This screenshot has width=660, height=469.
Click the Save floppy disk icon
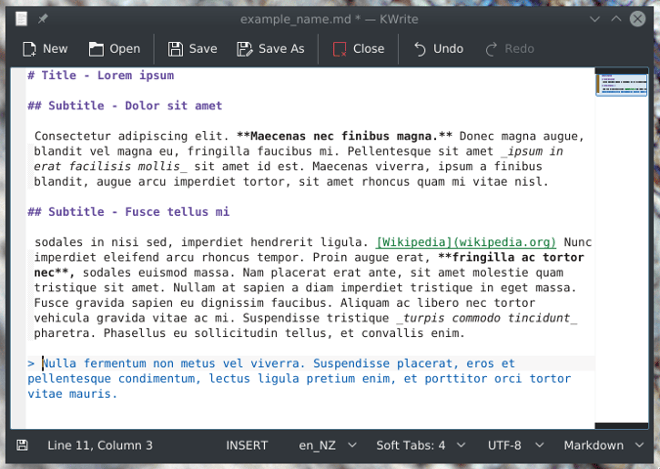pos(176,49)
